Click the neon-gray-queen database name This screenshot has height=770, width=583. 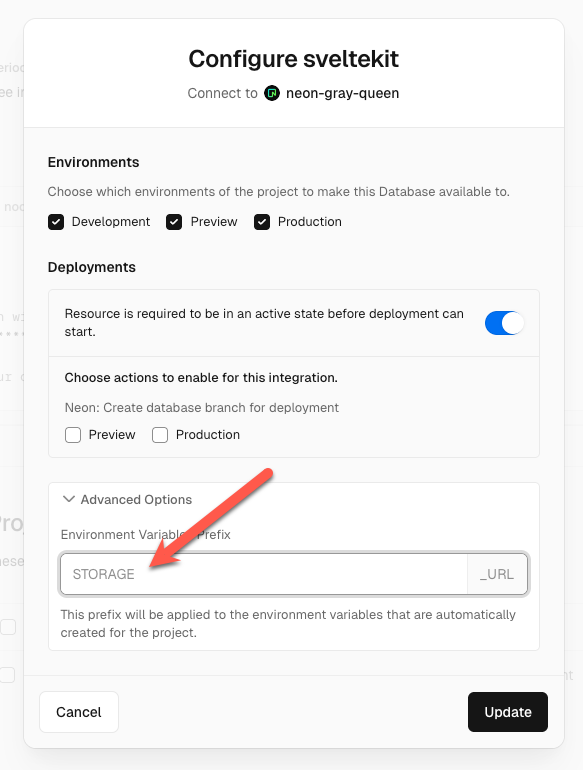342,93
